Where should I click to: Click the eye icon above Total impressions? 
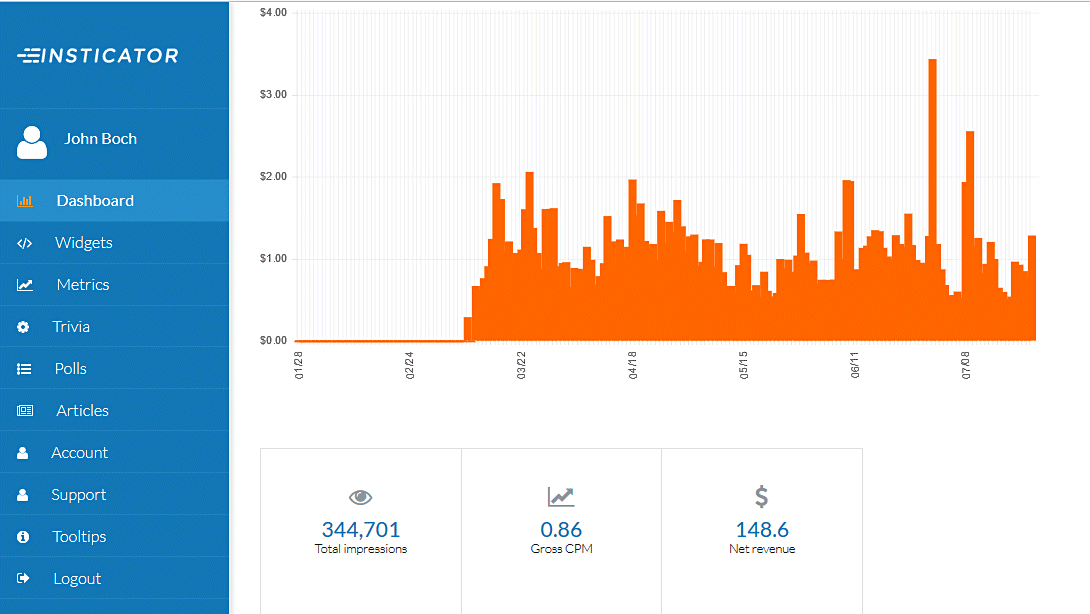(x=361, y=497)
